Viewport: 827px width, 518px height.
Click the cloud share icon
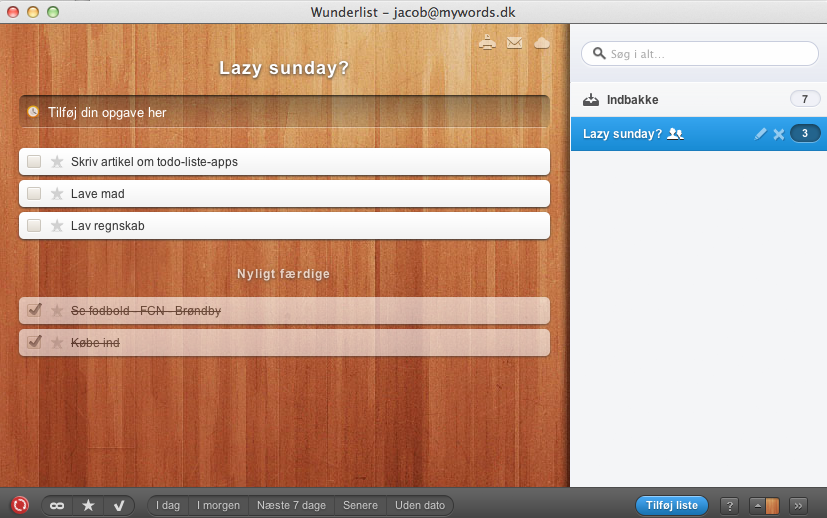[542, 43]
